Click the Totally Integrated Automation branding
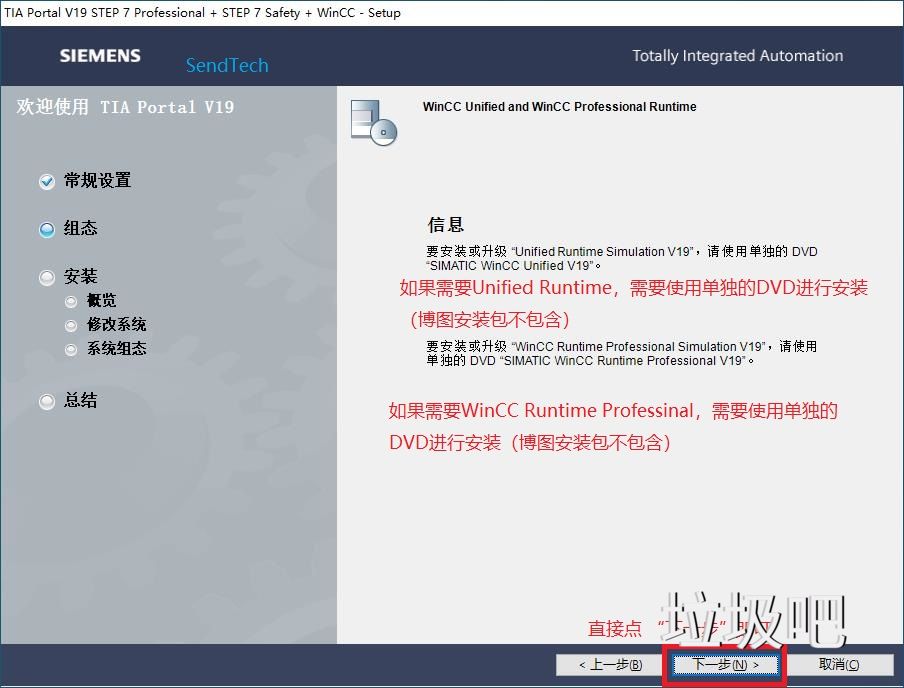The image size is (904, 688). tap(737, 56)
